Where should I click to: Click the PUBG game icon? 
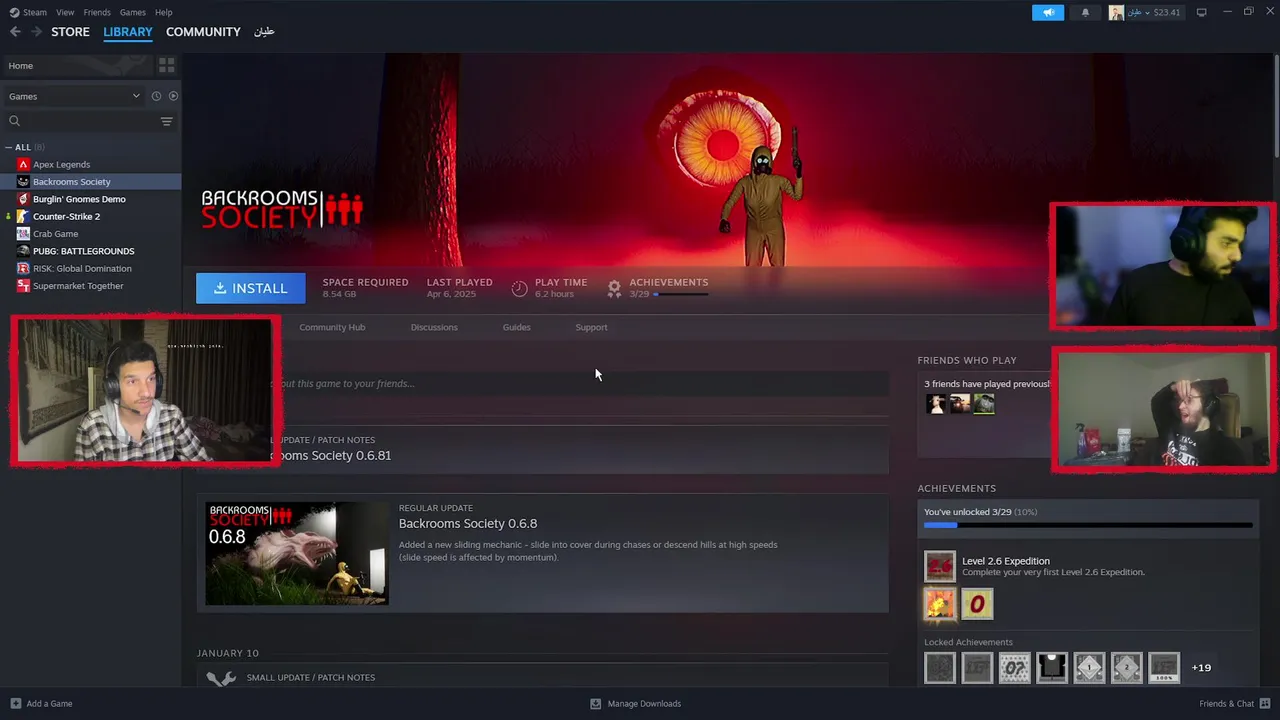pos(23,251)
